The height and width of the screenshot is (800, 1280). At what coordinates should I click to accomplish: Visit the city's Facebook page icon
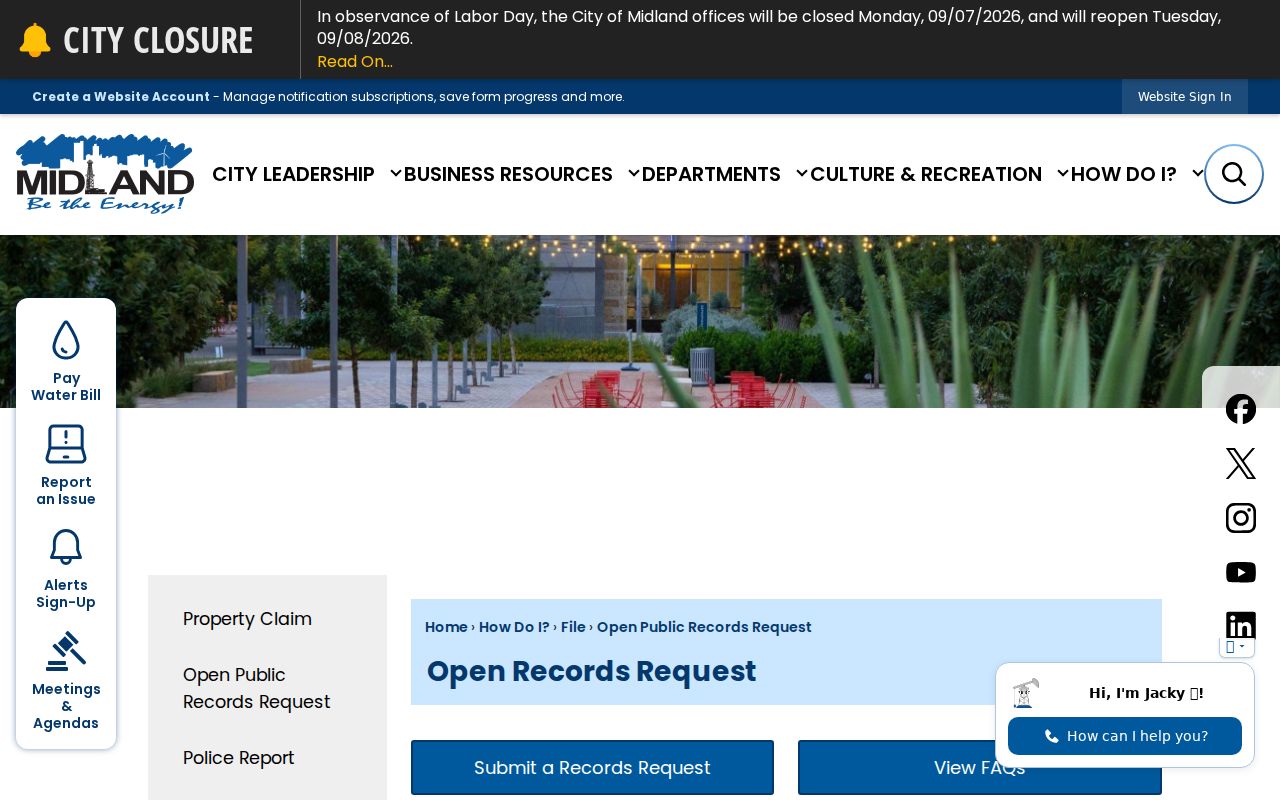point(1241,409)
